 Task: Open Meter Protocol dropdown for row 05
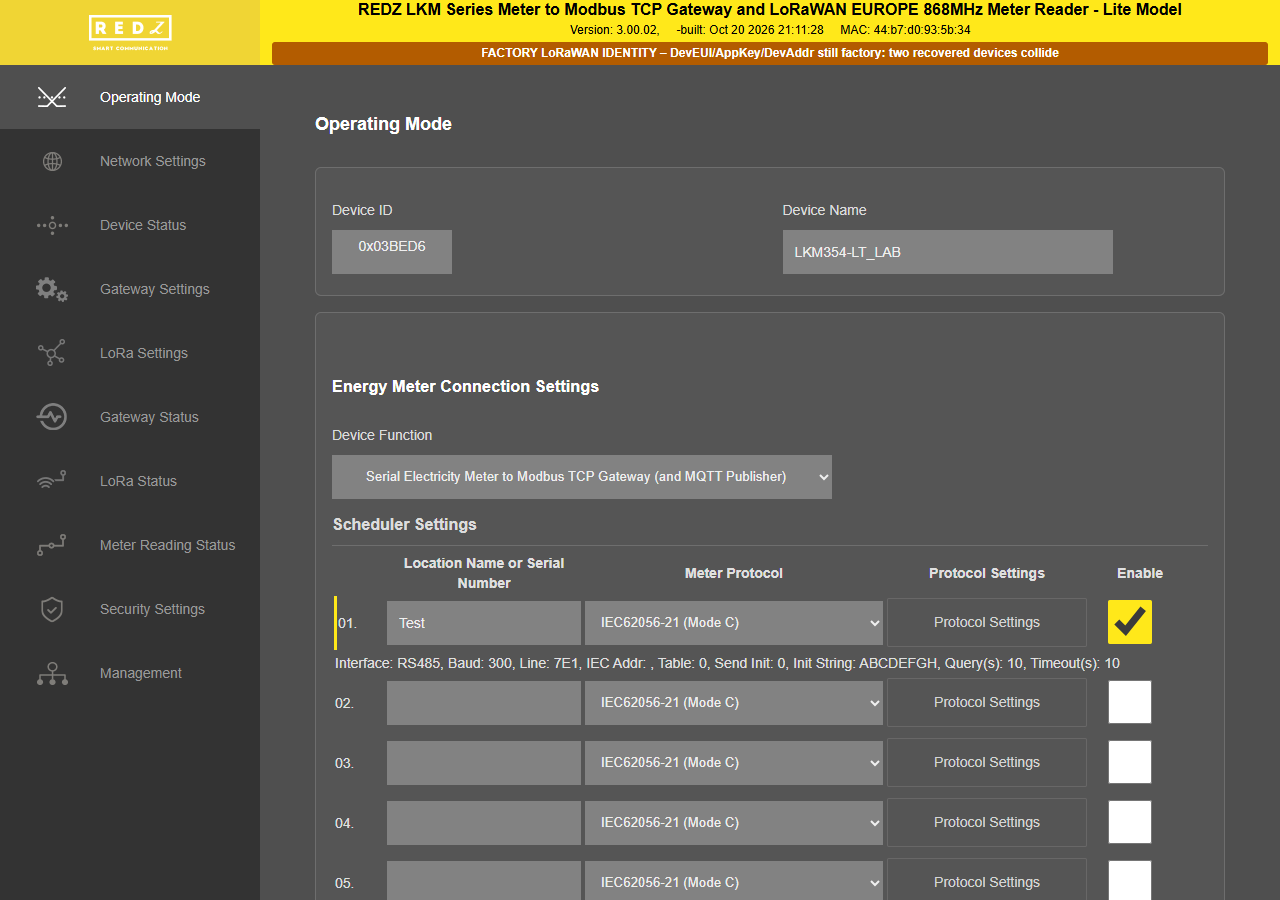click(734, 881)
